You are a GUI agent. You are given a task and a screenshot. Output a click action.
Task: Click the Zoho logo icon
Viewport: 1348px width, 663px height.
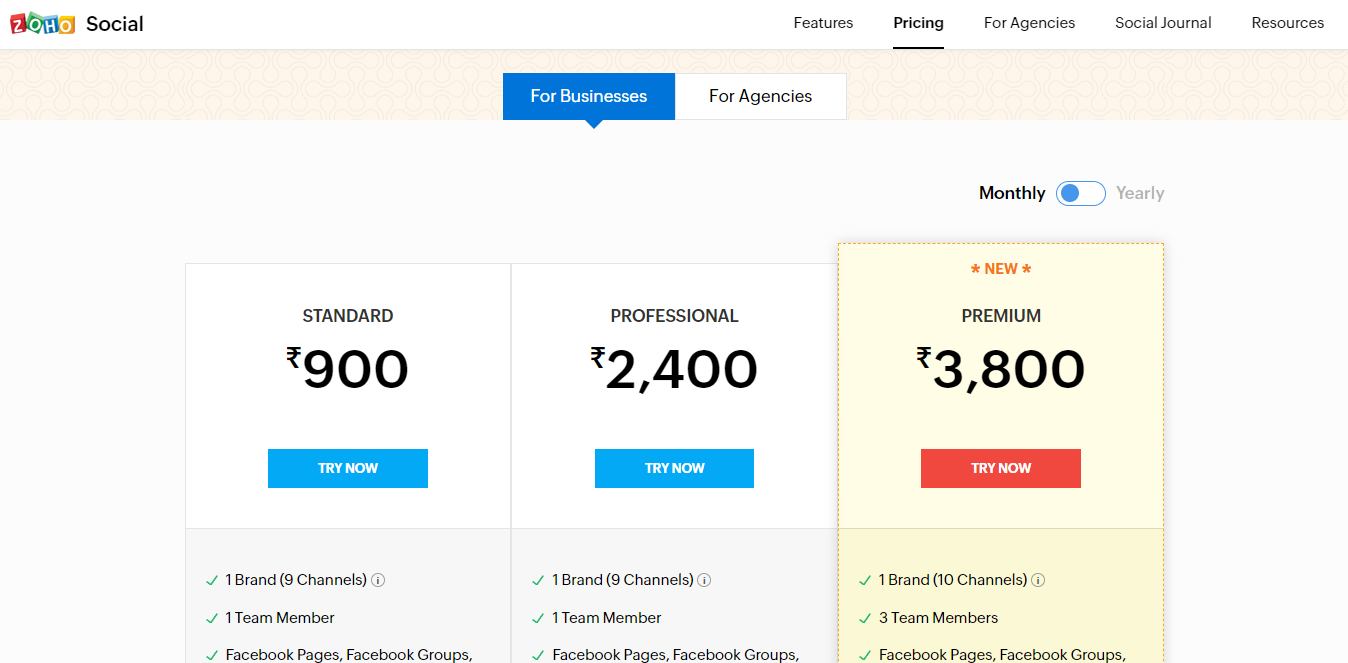(x=43, y=24)
